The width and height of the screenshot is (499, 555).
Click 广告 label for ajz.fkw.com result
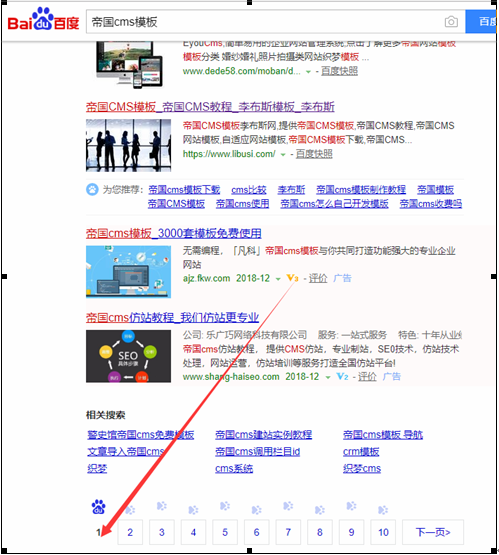pyautogui.click(x=342, y=278)
